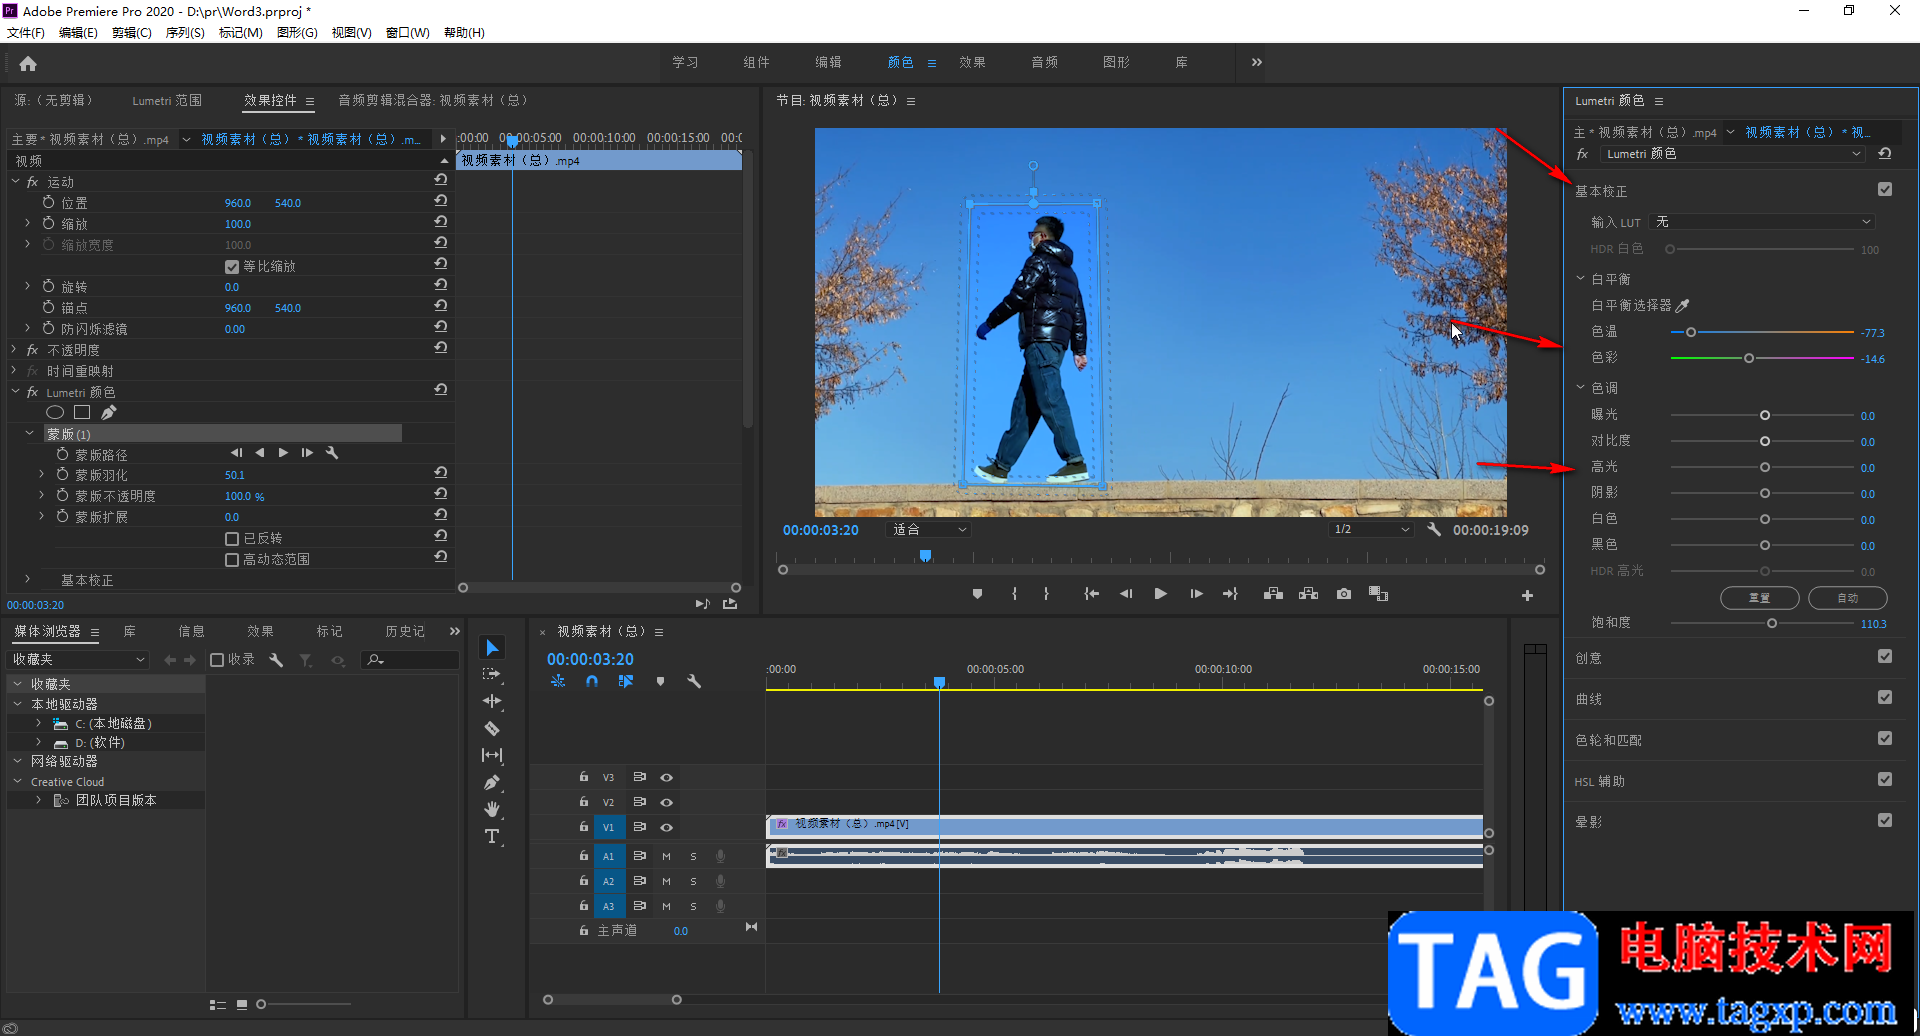1920x1036 pixels.
Task: Select the Hand tool
Action: tap(492, 809)
